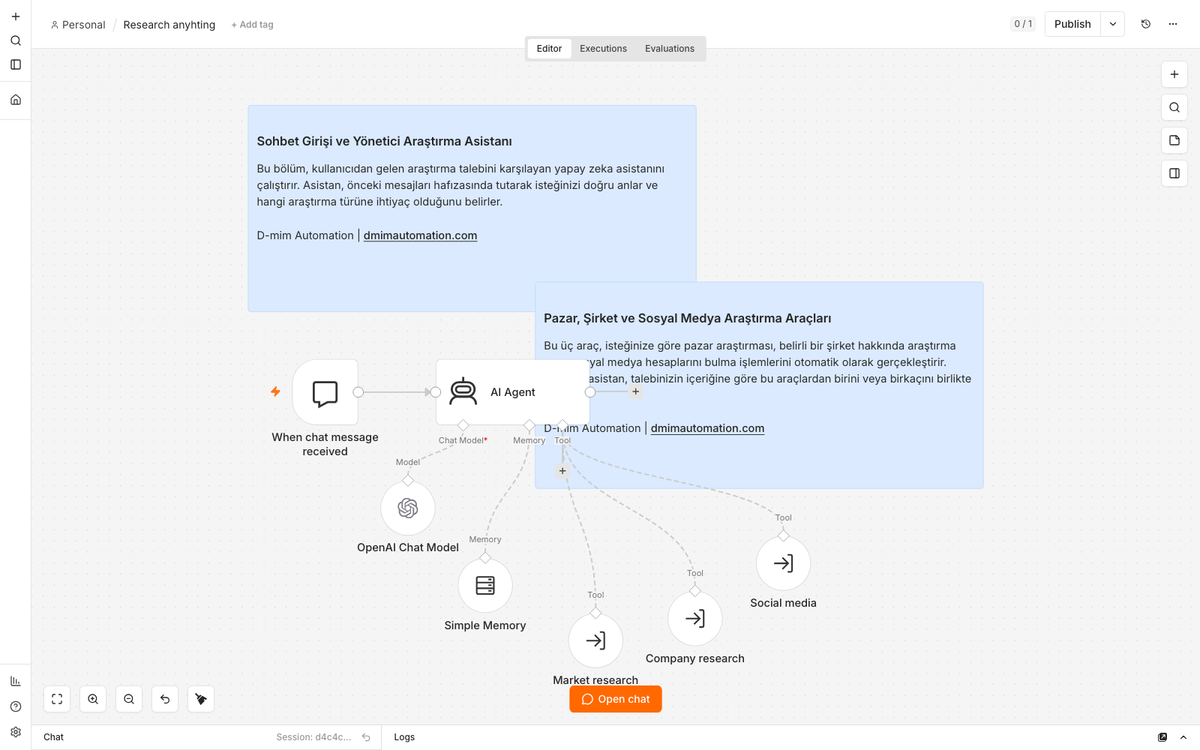
Task: Zoom out on the canvas
Action: (129, 699)
